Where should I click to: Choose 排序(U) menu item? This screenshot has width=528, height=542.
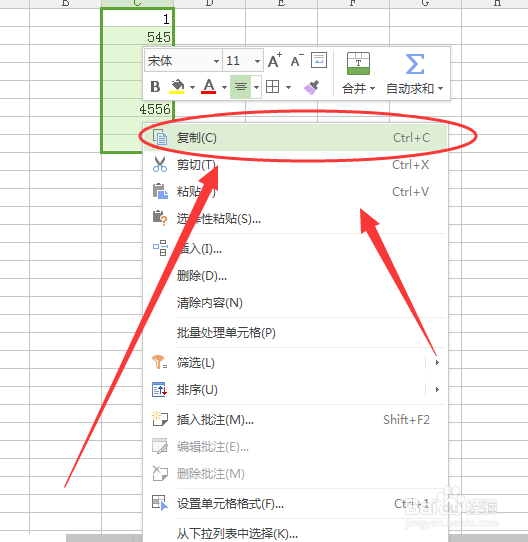295,390
